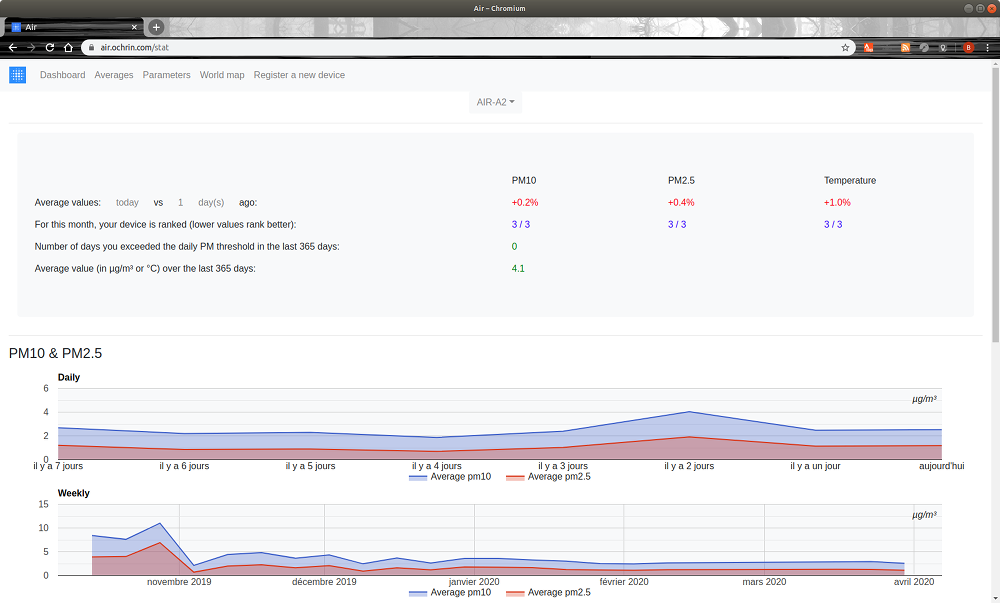The height and width of the screenshot is (603, 1000).
Task: Toggle Average pm2.5 in Daily chart legend
Action: [548, 477]
